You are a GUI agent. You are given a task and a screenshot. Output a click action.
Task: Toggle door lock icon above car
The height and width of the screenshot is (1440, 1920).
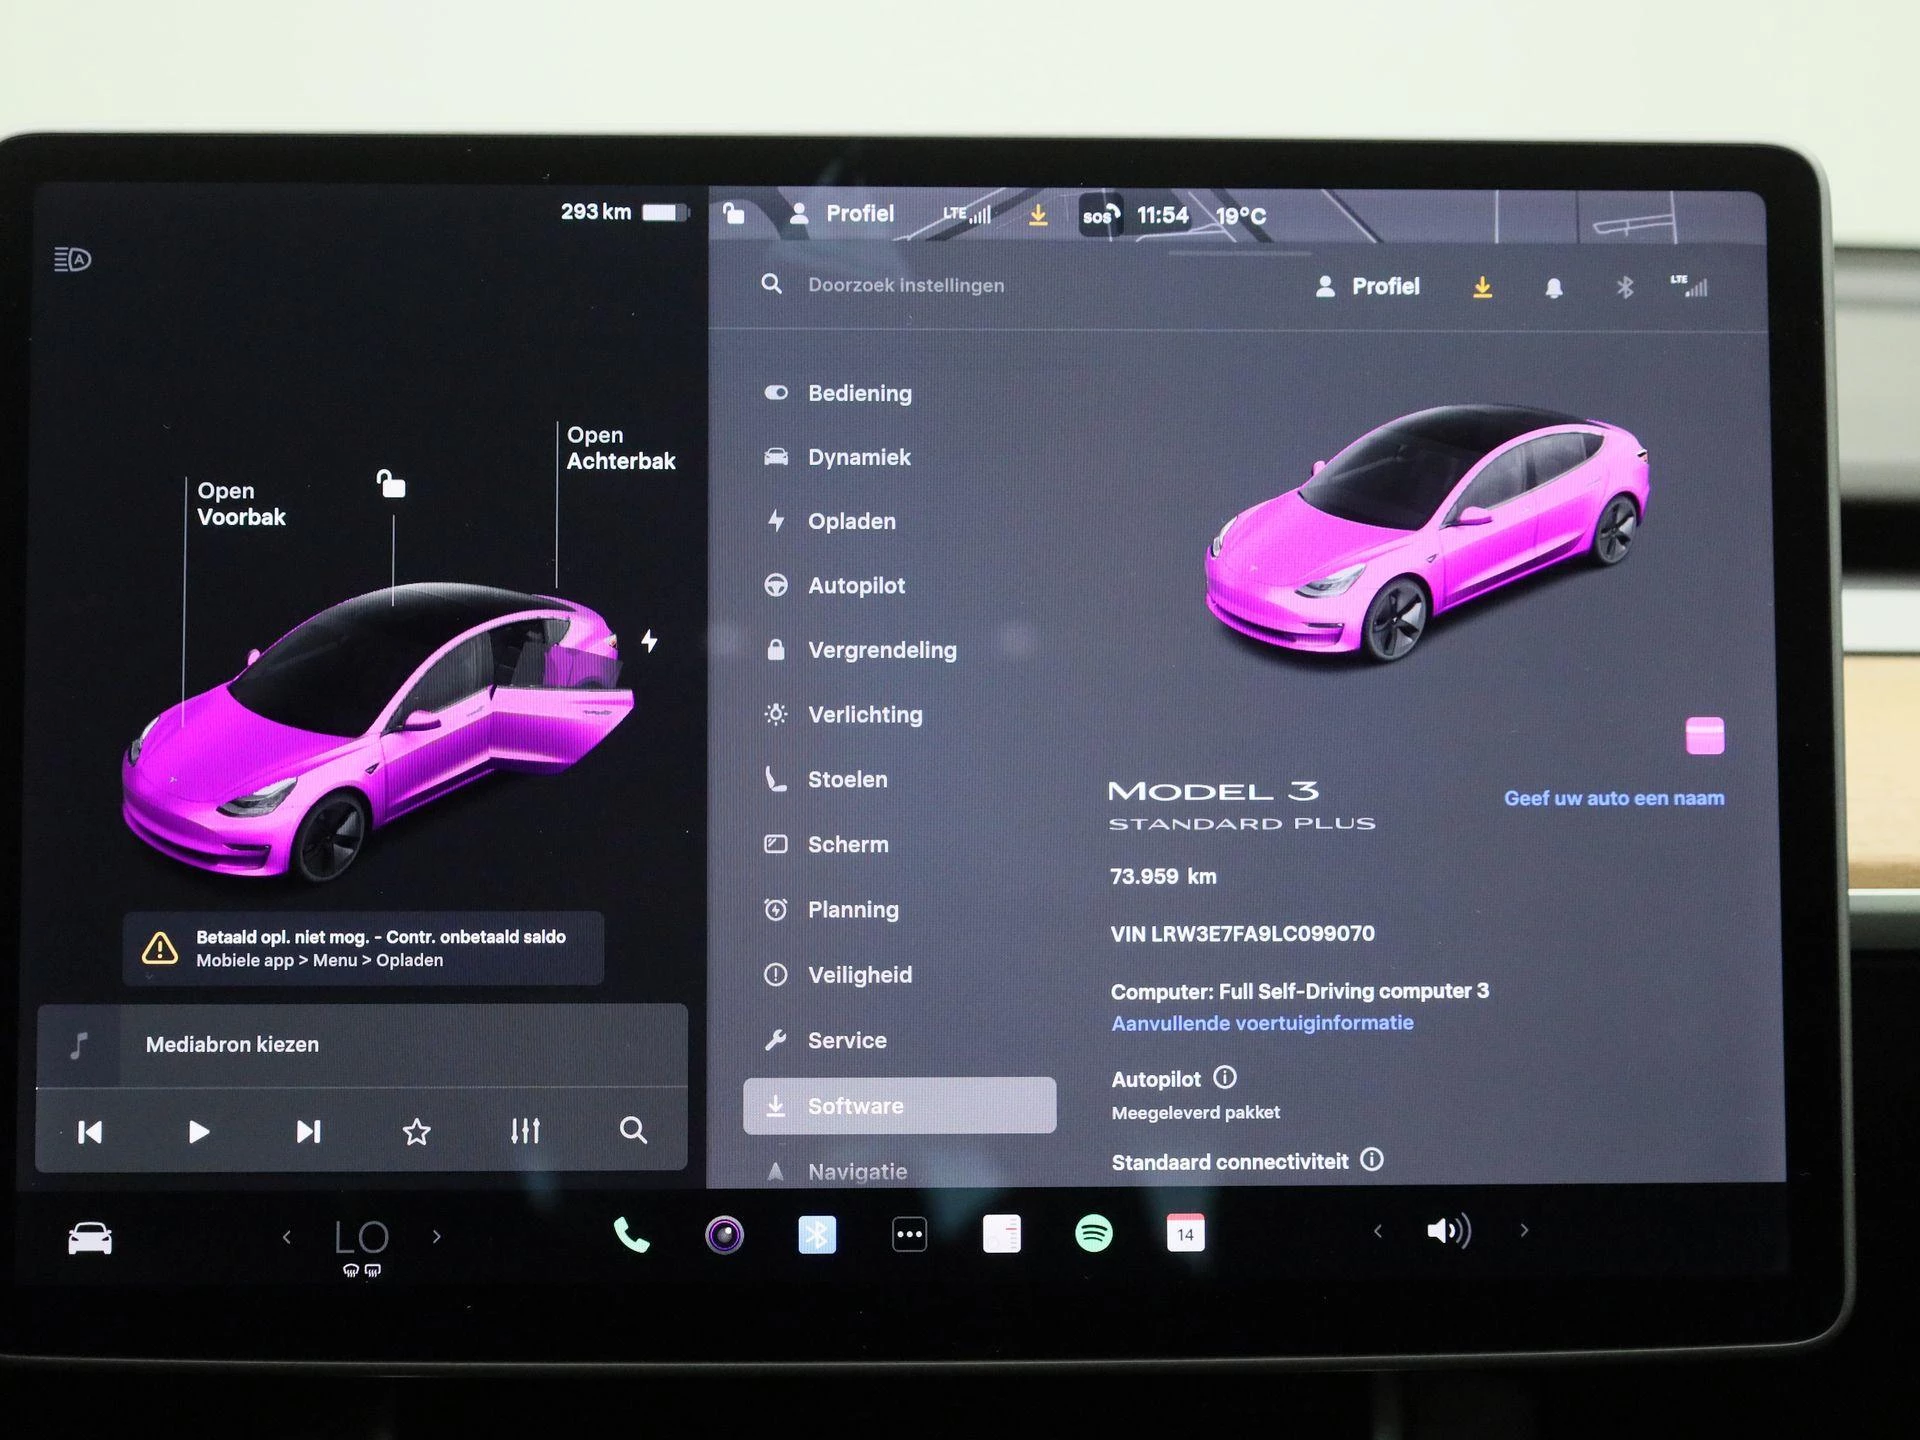[x=391, y=484]
